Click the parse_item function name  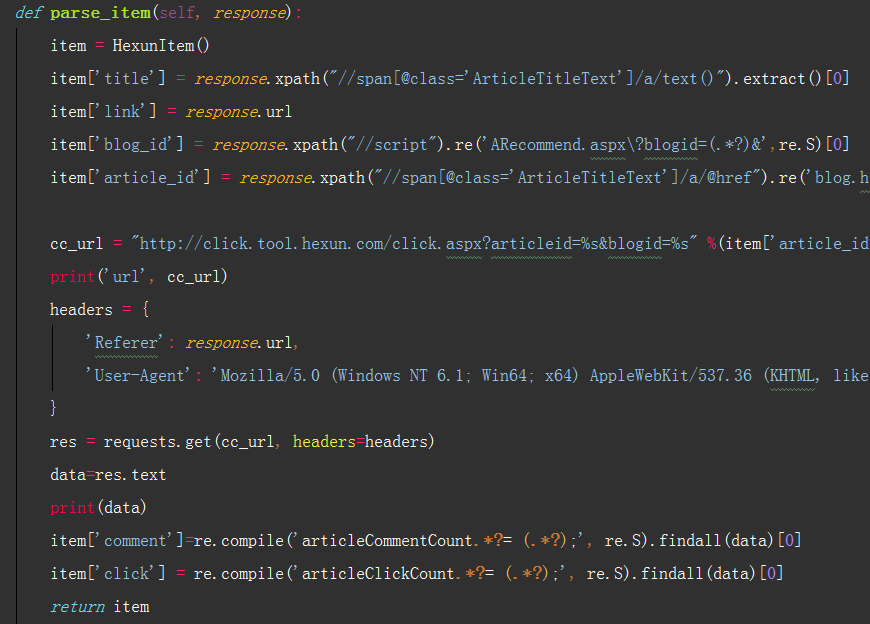(100, 13)
